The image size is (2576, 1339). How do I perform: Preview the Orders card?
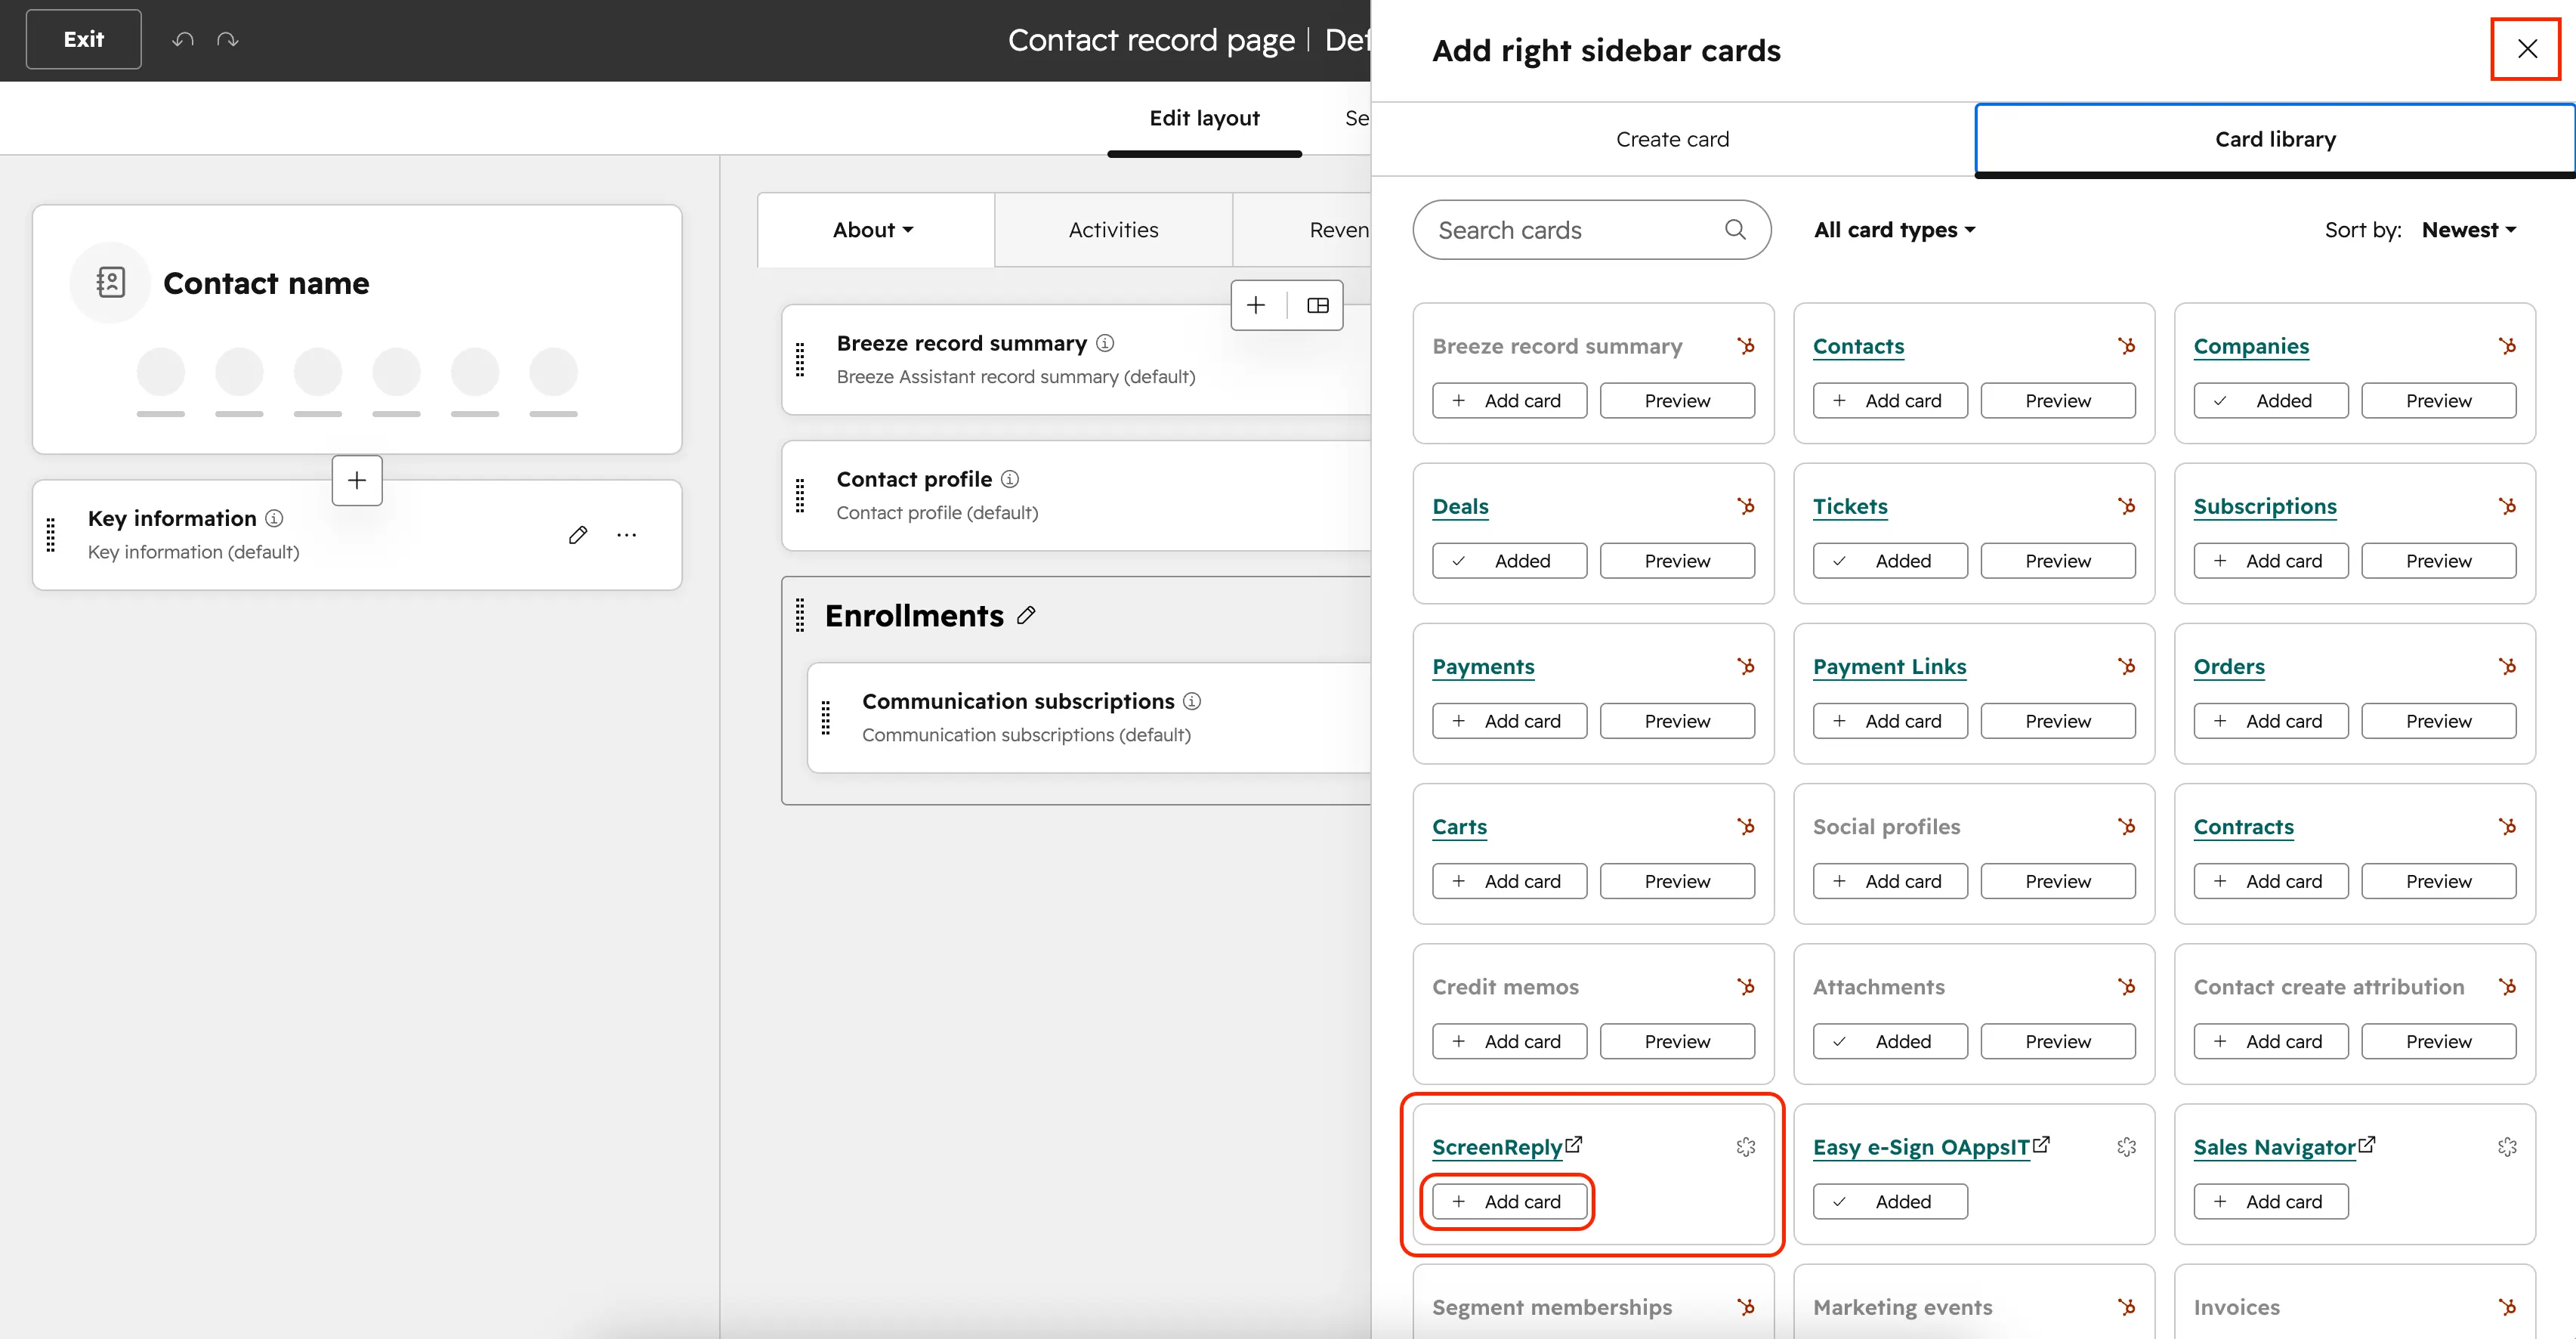coord(2439,721)
